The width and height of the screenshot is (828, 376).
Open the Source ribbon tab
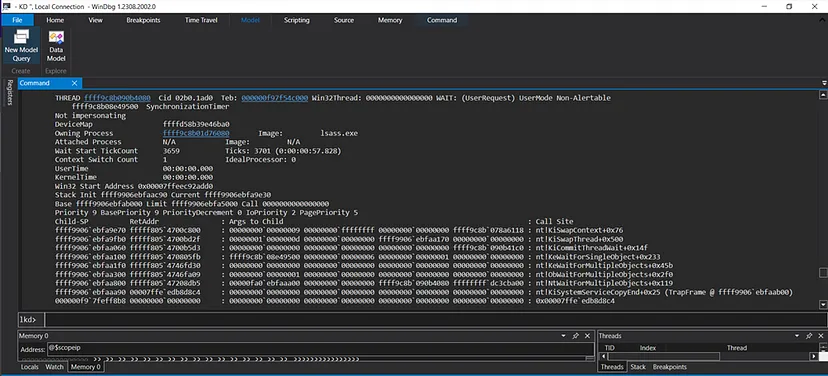(344, 20)
